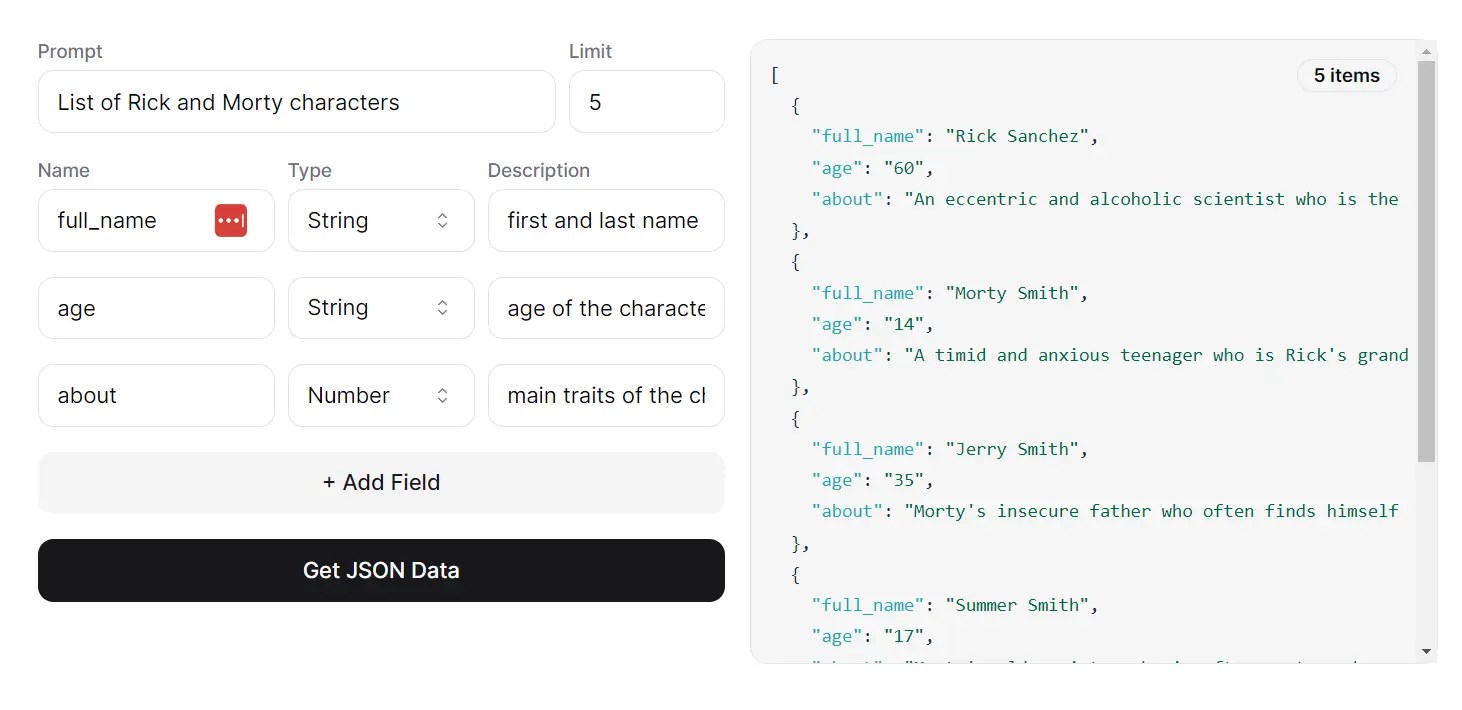Viewport: 1462px width, 710px height.
Task: Click inside the Prompt text box
Action: coord(296,101)
